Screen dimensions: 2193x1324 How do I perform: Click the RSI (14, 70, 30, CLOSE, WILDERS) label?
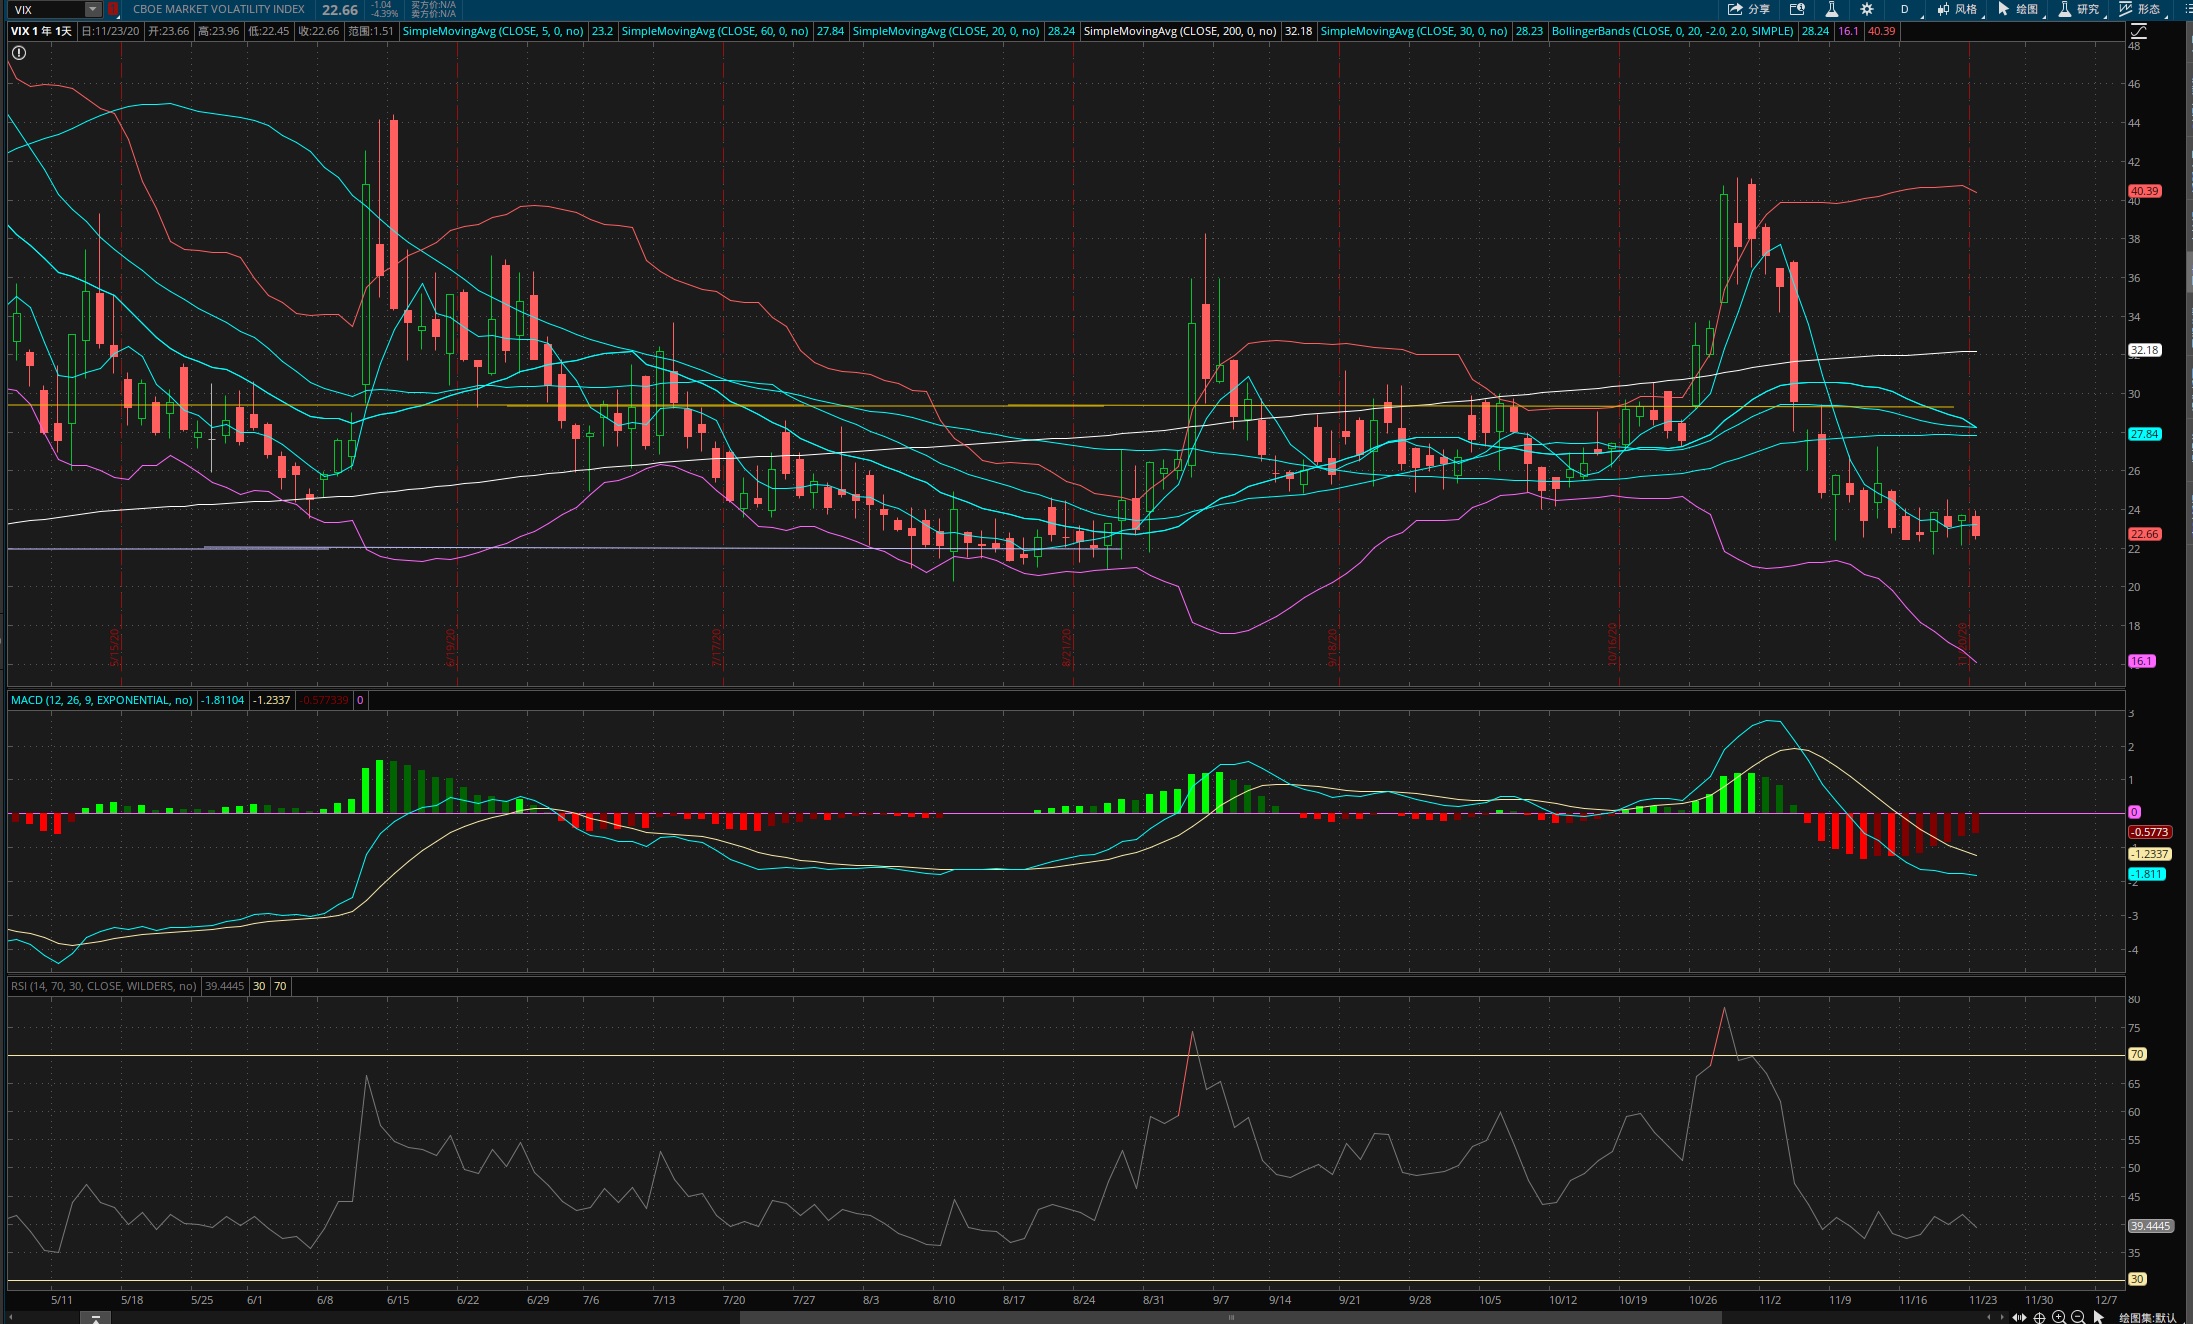click(x=104, y=986)
